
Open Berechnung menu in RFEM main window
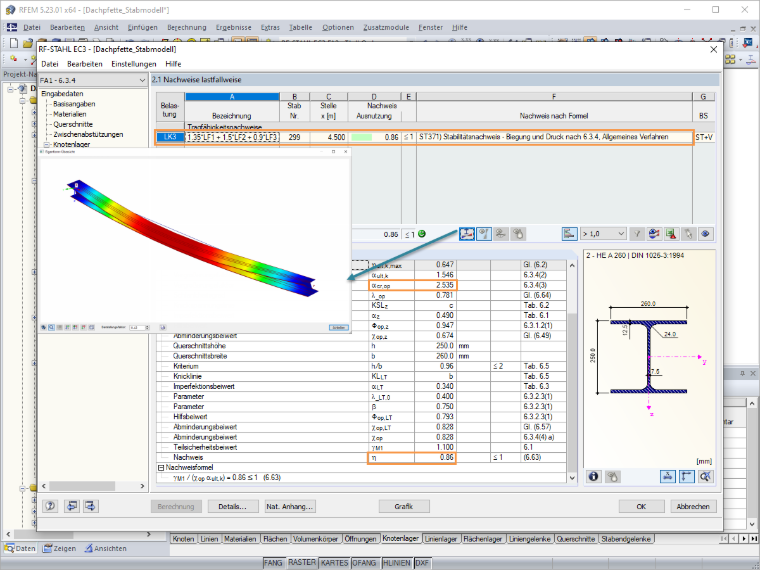pos(187,28)
